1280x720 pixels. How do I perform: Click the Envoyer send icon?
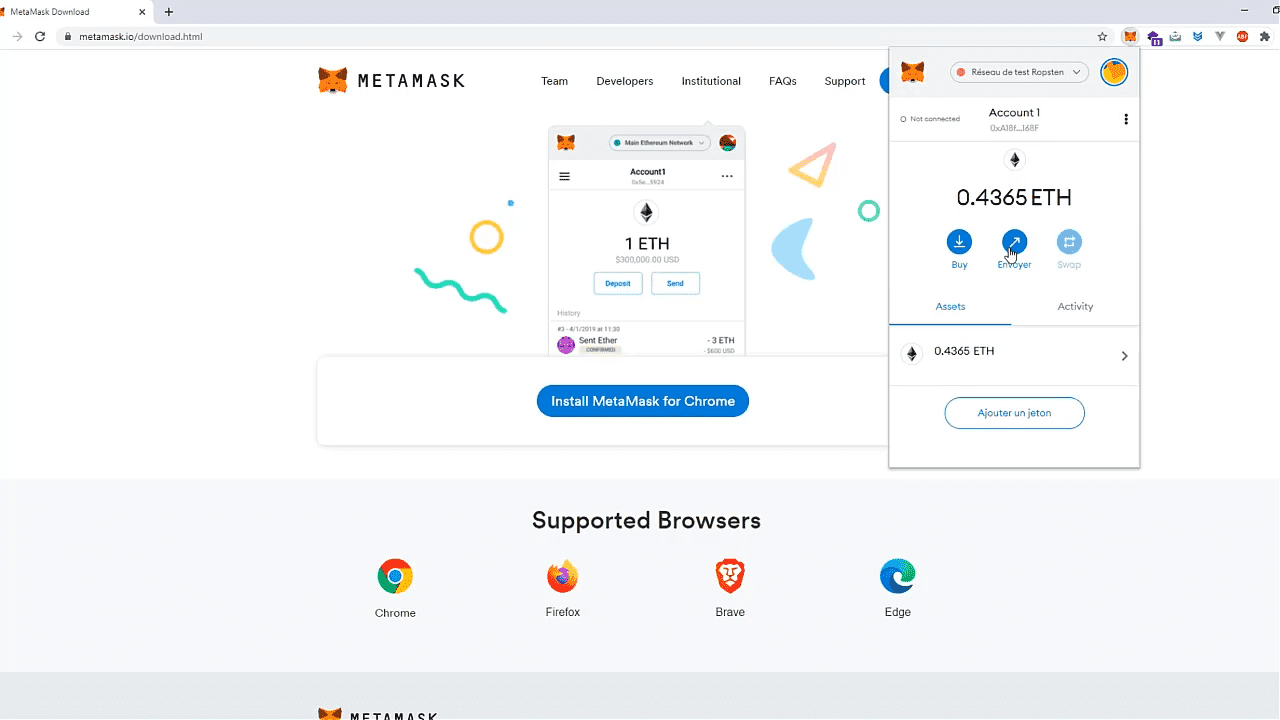pyautogui.click(x=1014, y=241)
